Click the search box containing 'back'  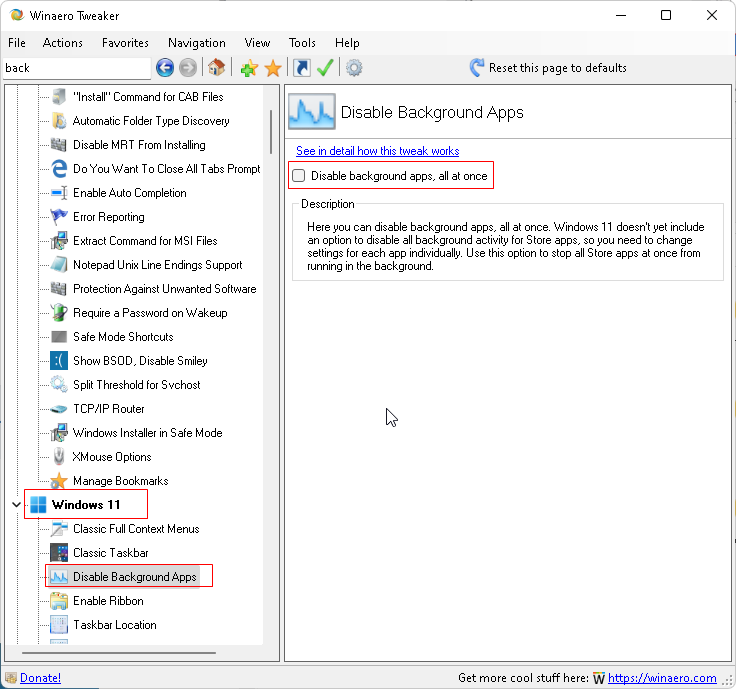pyautogui.click(x=77, y=68)
